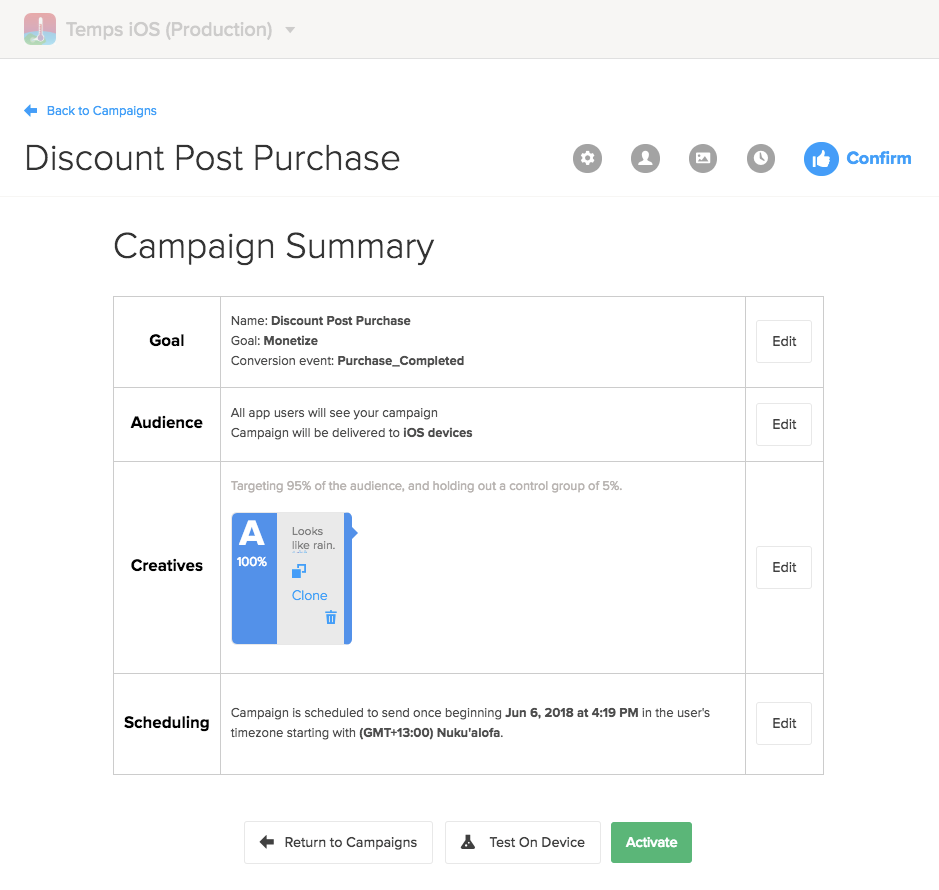Jump to the scheduling clock step icon

762,158
